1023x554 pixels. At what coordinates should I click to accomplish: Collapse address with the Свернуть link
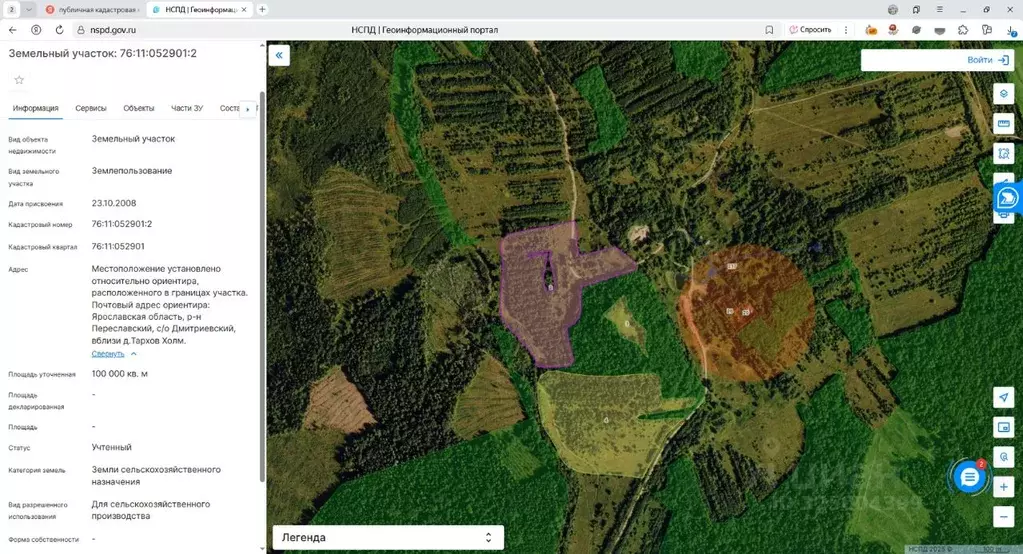(x=108, y=354)
